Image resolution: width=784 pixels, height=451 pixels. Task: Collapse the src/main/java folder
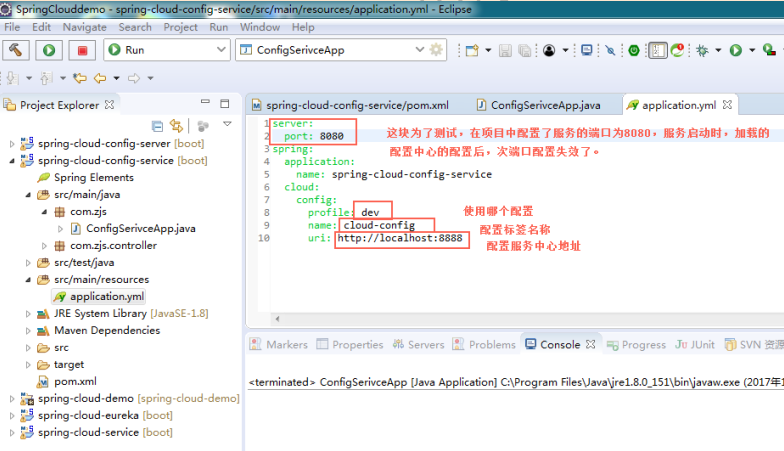point(28,195)
